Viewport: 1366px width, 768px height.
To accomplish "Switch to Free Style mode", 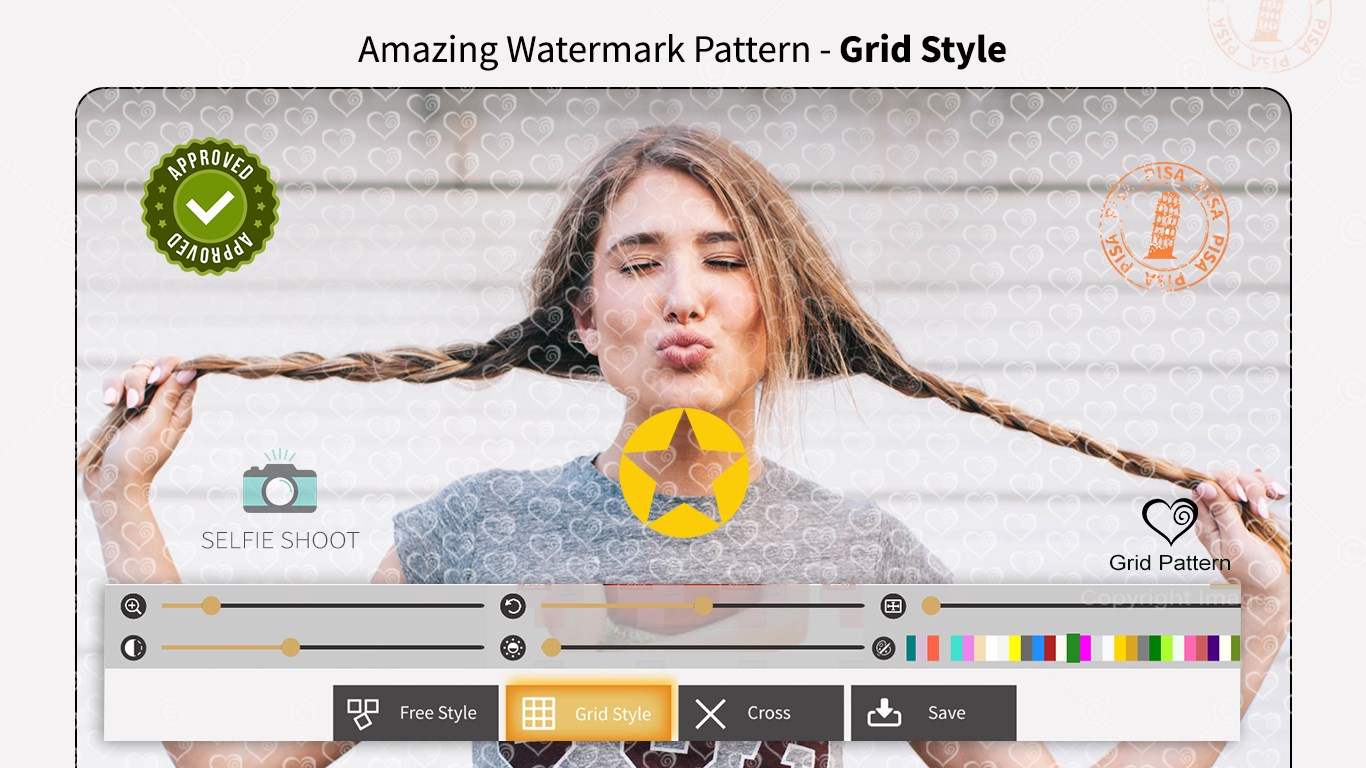I will pyautogui.click(x=415, y=713).
